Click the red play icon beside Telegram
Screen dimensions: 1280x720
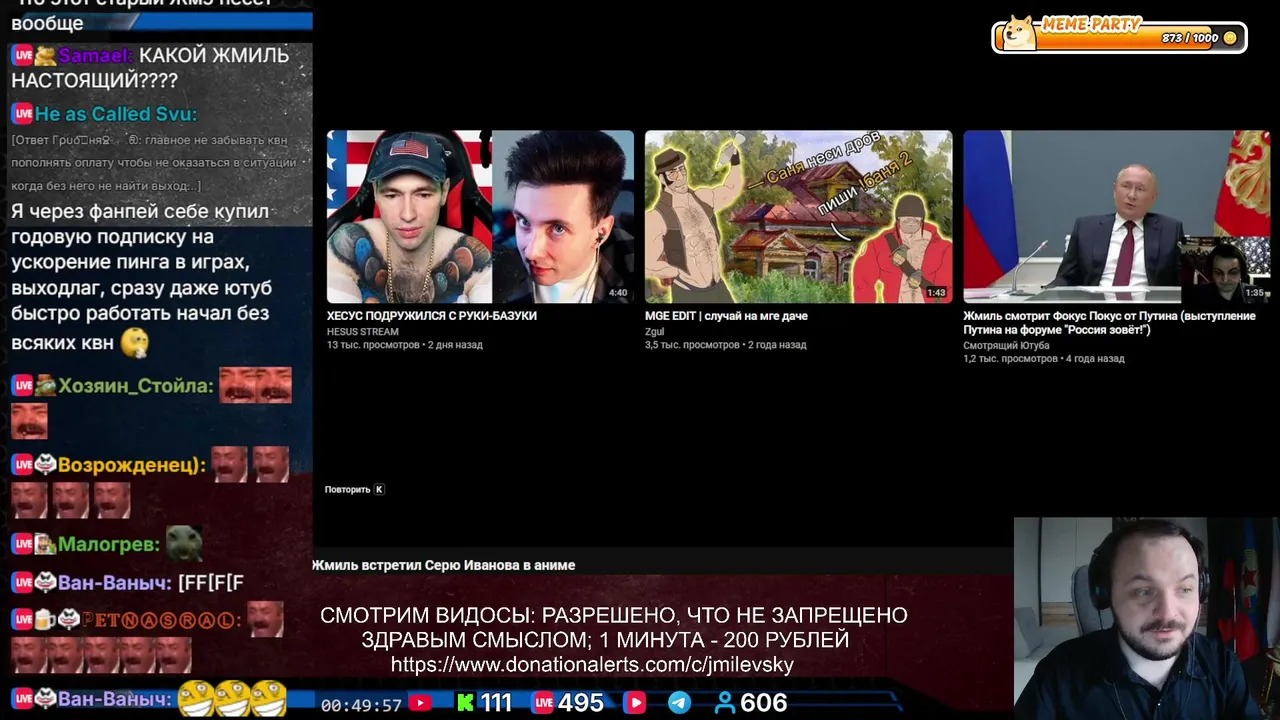coord(635,703)
